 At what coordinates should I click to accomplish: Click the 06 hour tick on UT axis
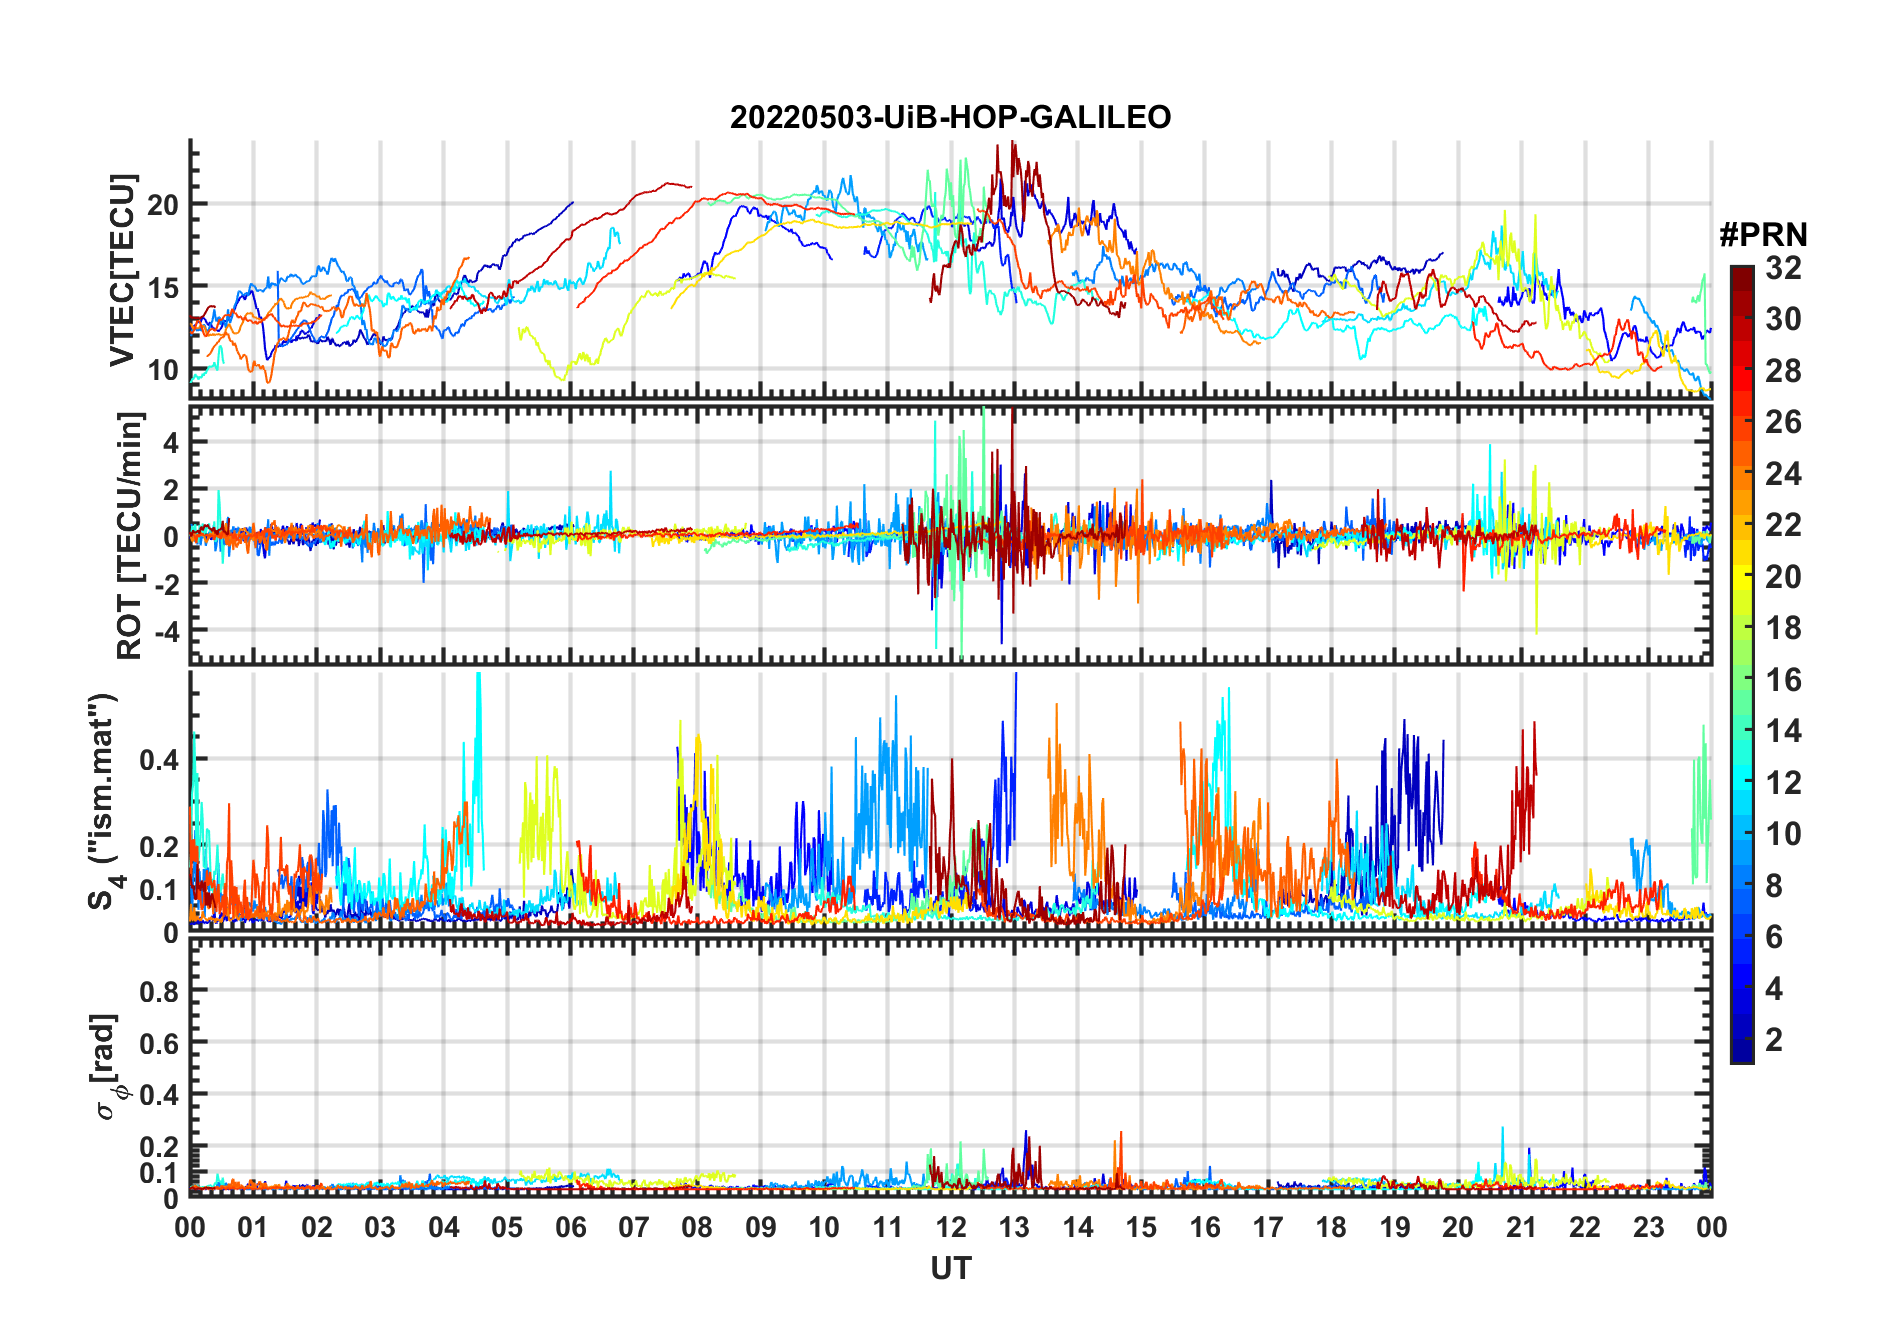570,1227
